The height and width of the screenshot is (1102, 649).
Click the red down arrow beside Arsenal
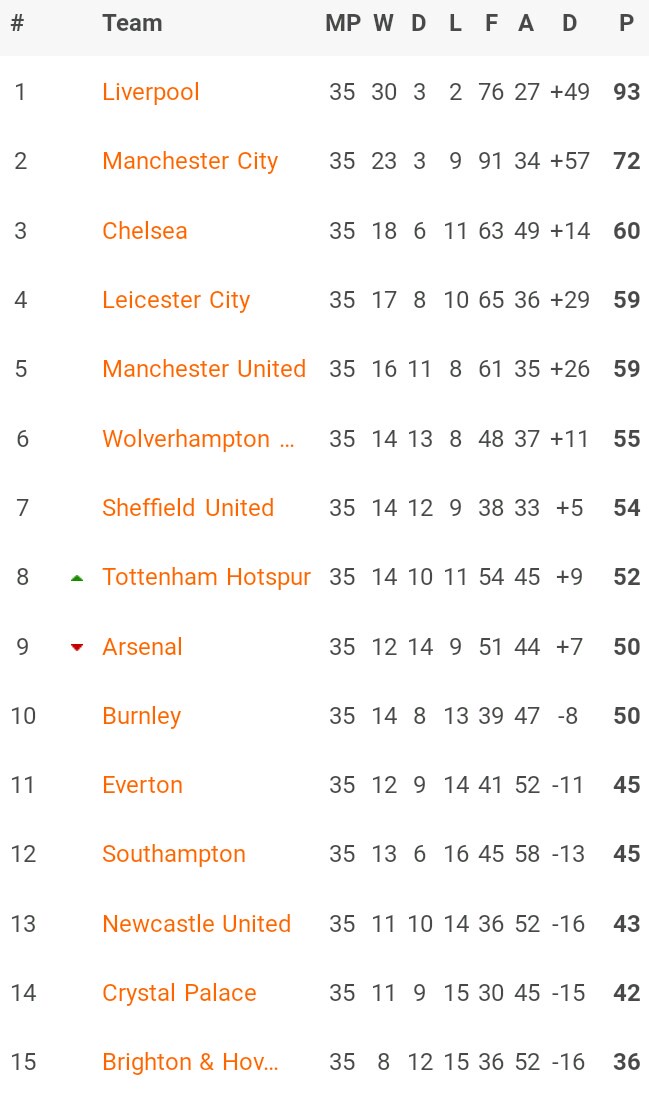tap(77, 647)
